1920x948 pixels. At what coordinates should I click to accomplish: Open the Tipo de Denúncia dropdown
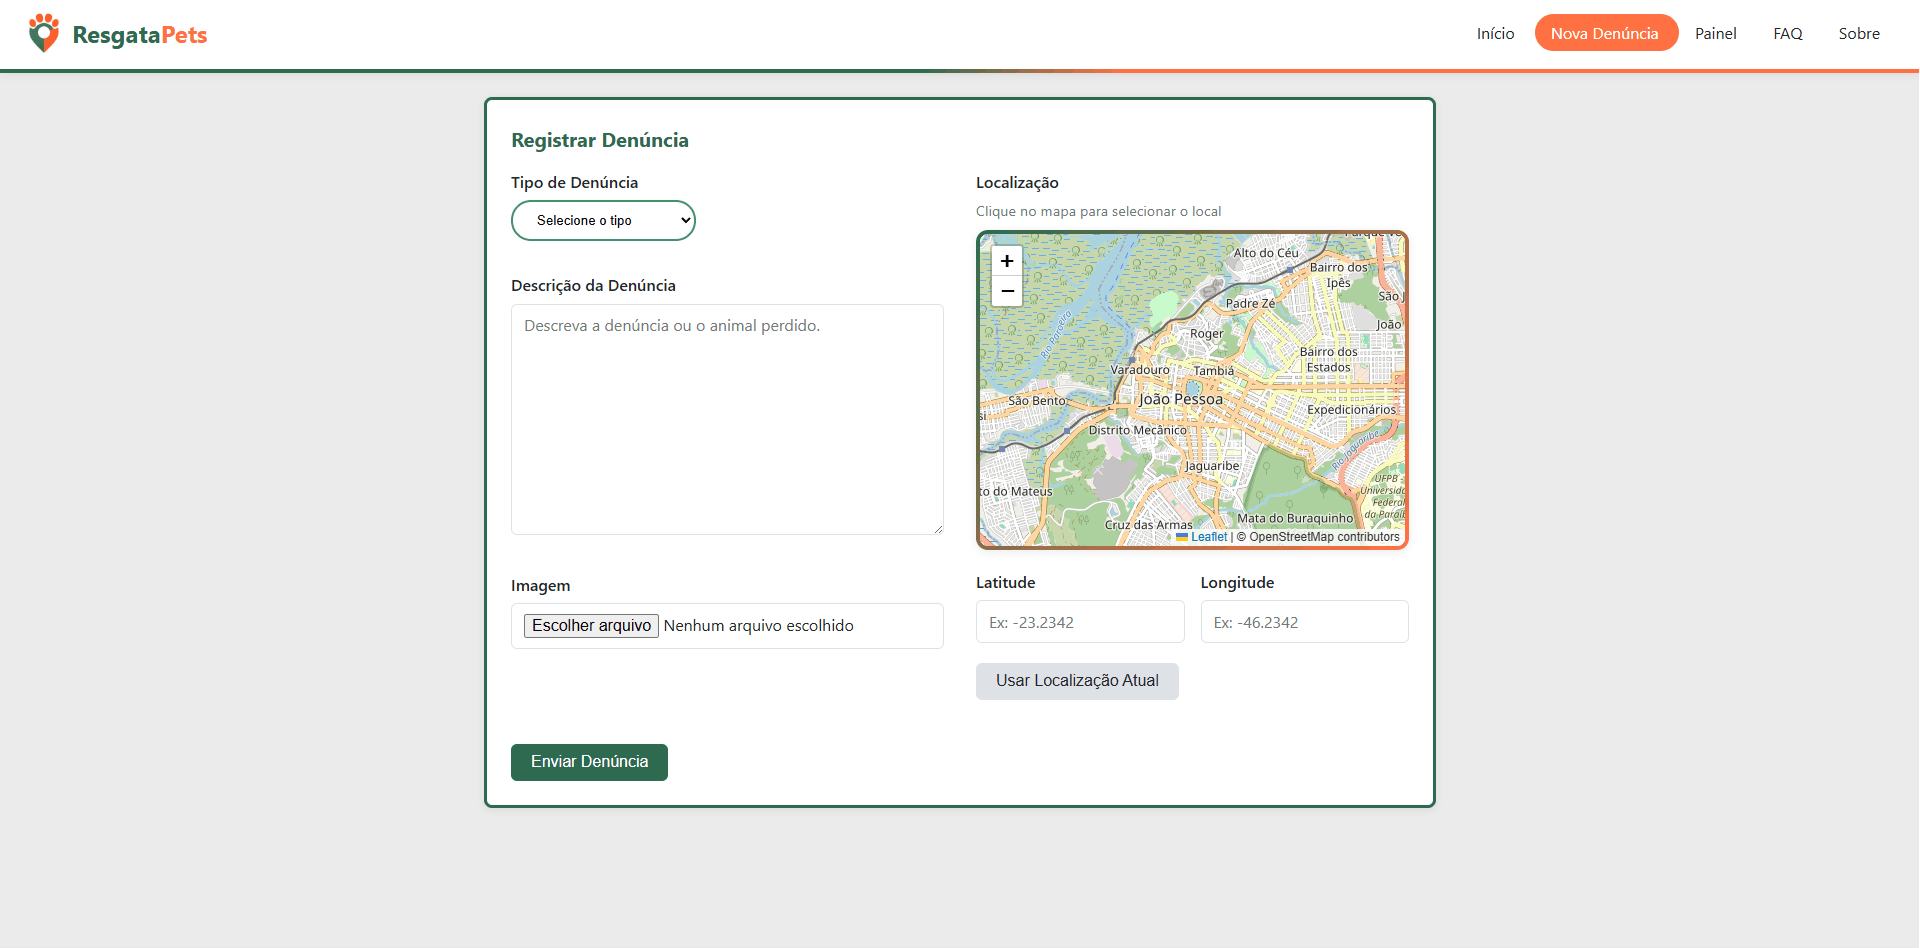click(603, 220)
